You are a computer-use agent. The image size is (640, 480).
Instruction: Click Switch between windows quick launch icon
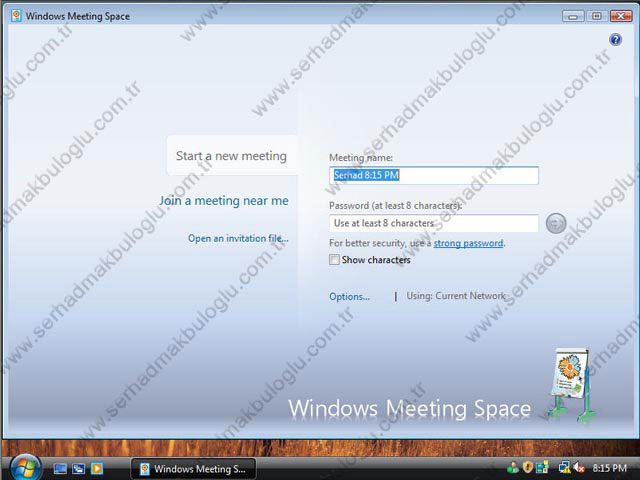pyautogui.click(x=78, y=469)
